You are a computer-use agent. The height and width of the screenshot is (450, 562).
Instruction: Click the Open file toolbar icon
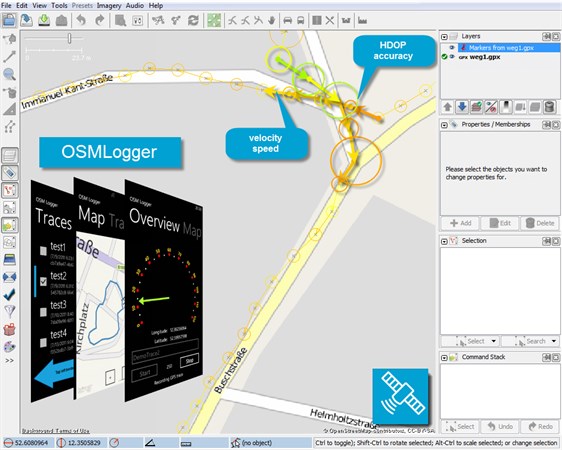[x=9, y=20]
